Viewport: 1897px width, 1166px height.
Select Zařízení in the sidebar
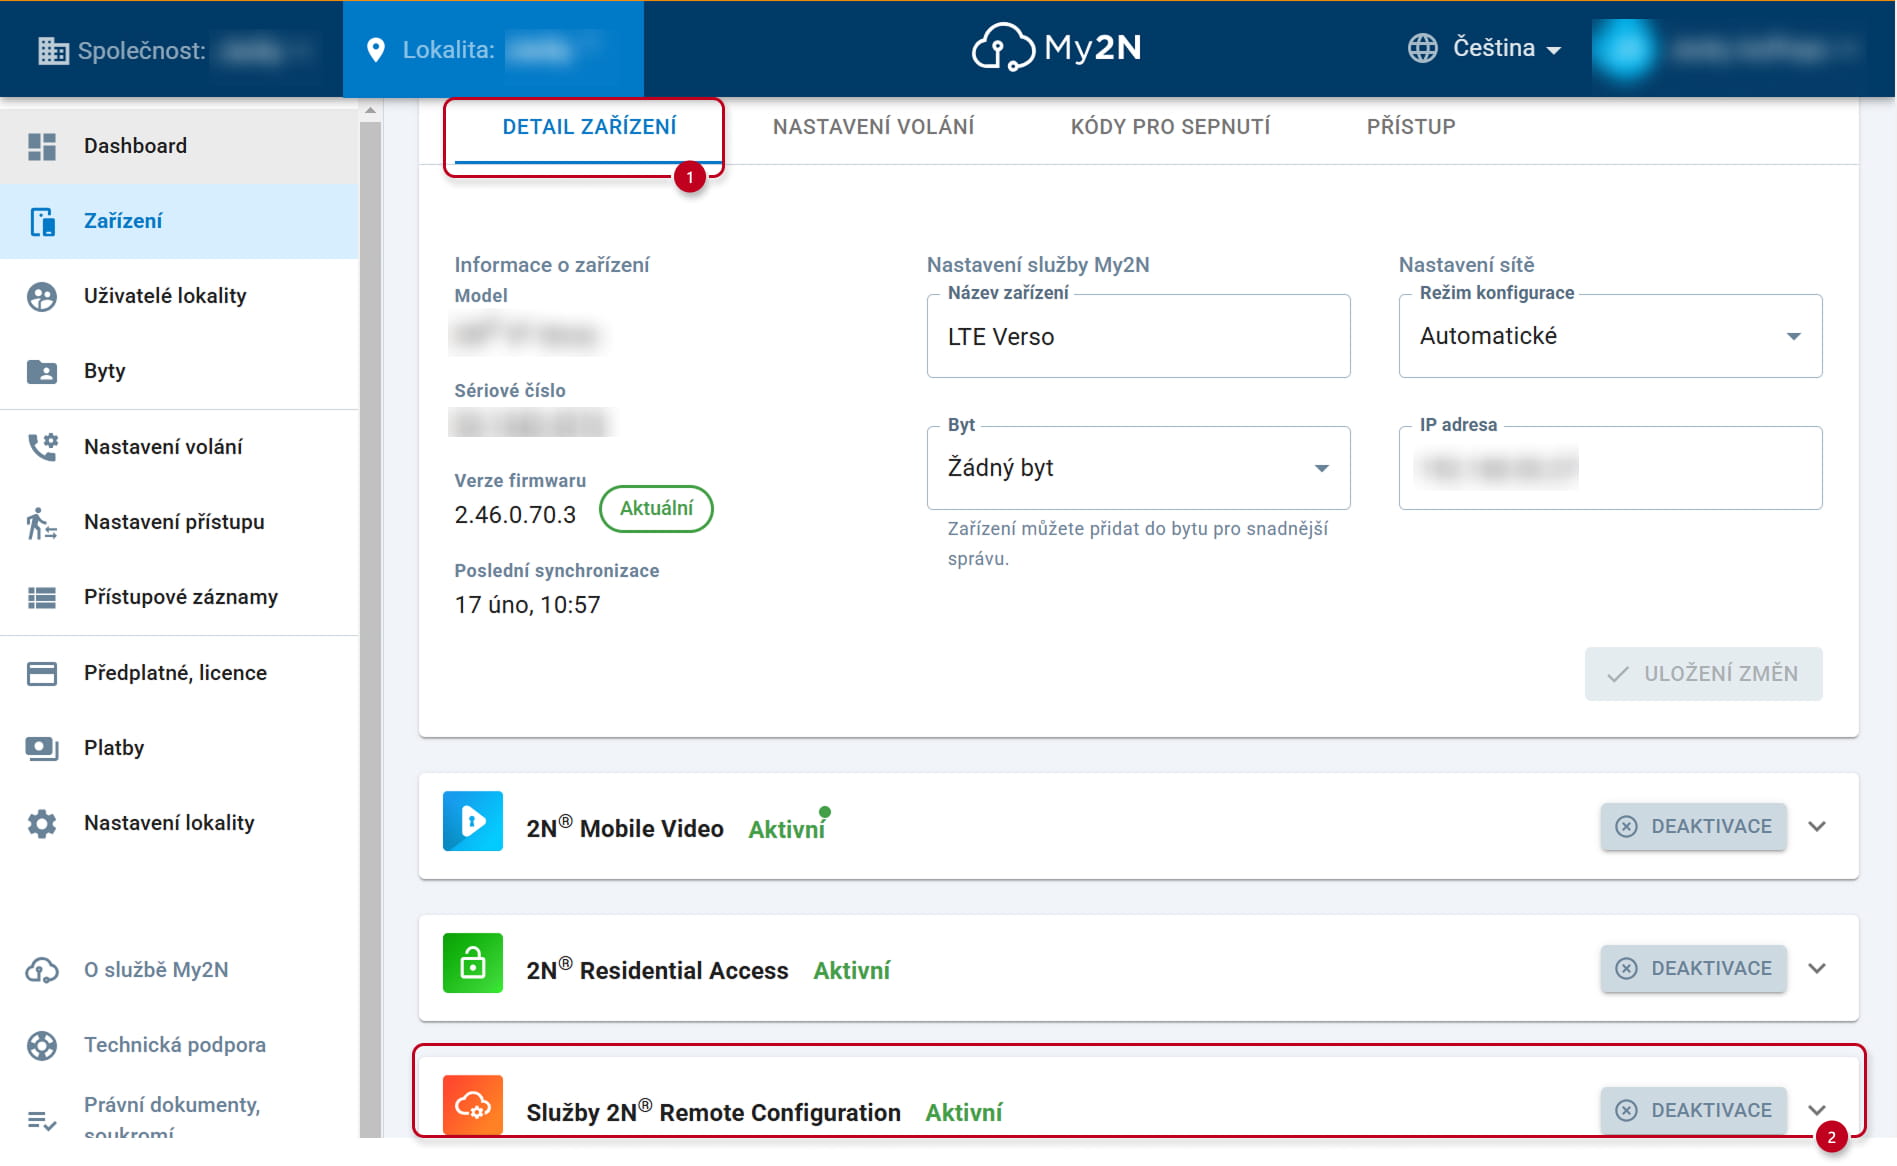tap(179, 221)
